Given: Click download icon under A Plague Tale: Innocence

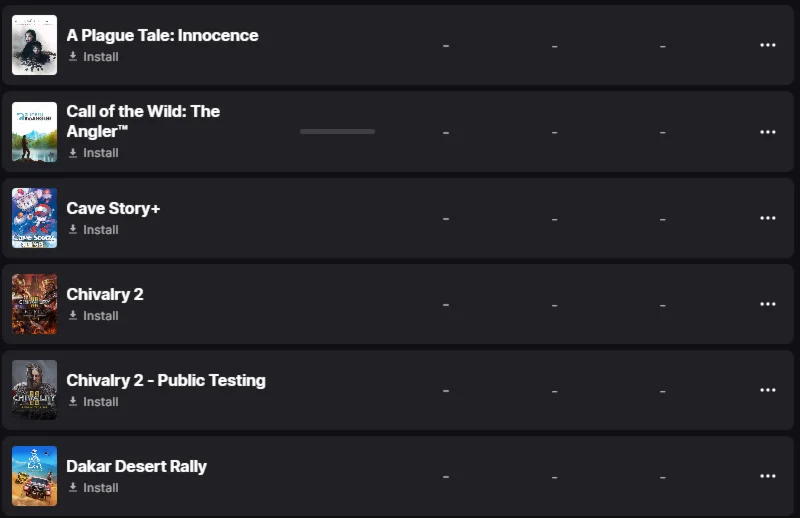Looking at the screenshot, I should pyautogui.click(x=73, y=57).
